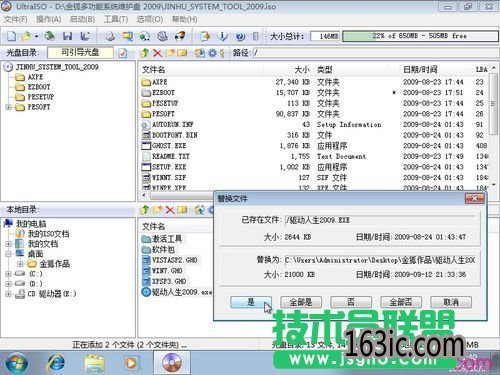Expand the 金狐作品 folder node

20,264
